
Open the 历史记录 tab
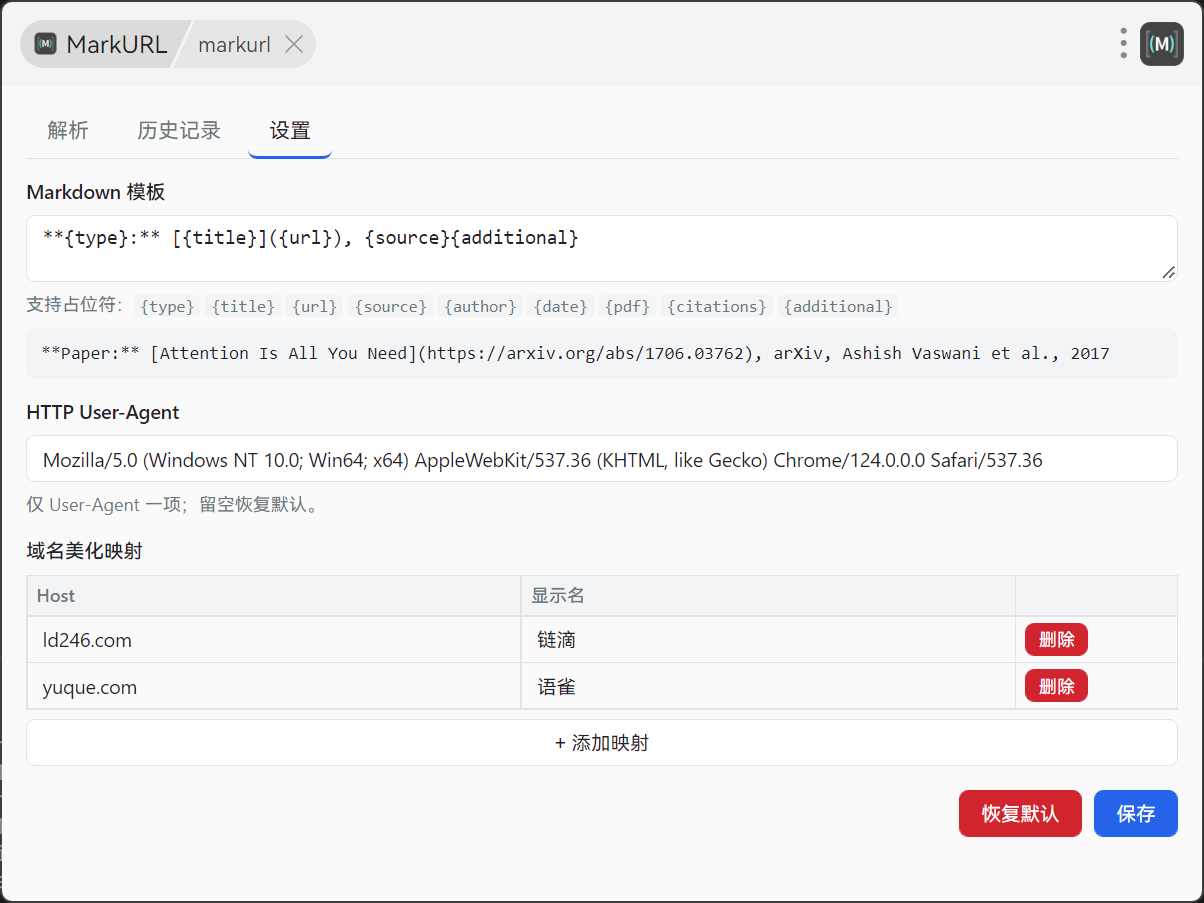coord(179,130)
